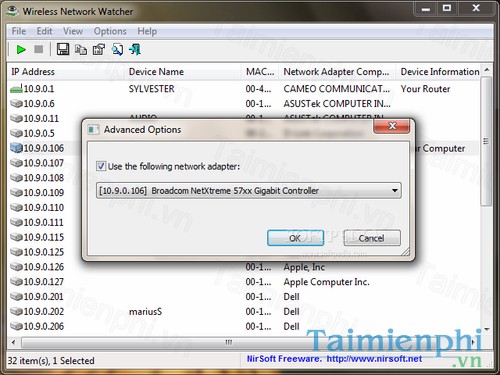Select the row with IP 10.9.0.127
The height and width of the screenshot is (375, 500).
244,282
